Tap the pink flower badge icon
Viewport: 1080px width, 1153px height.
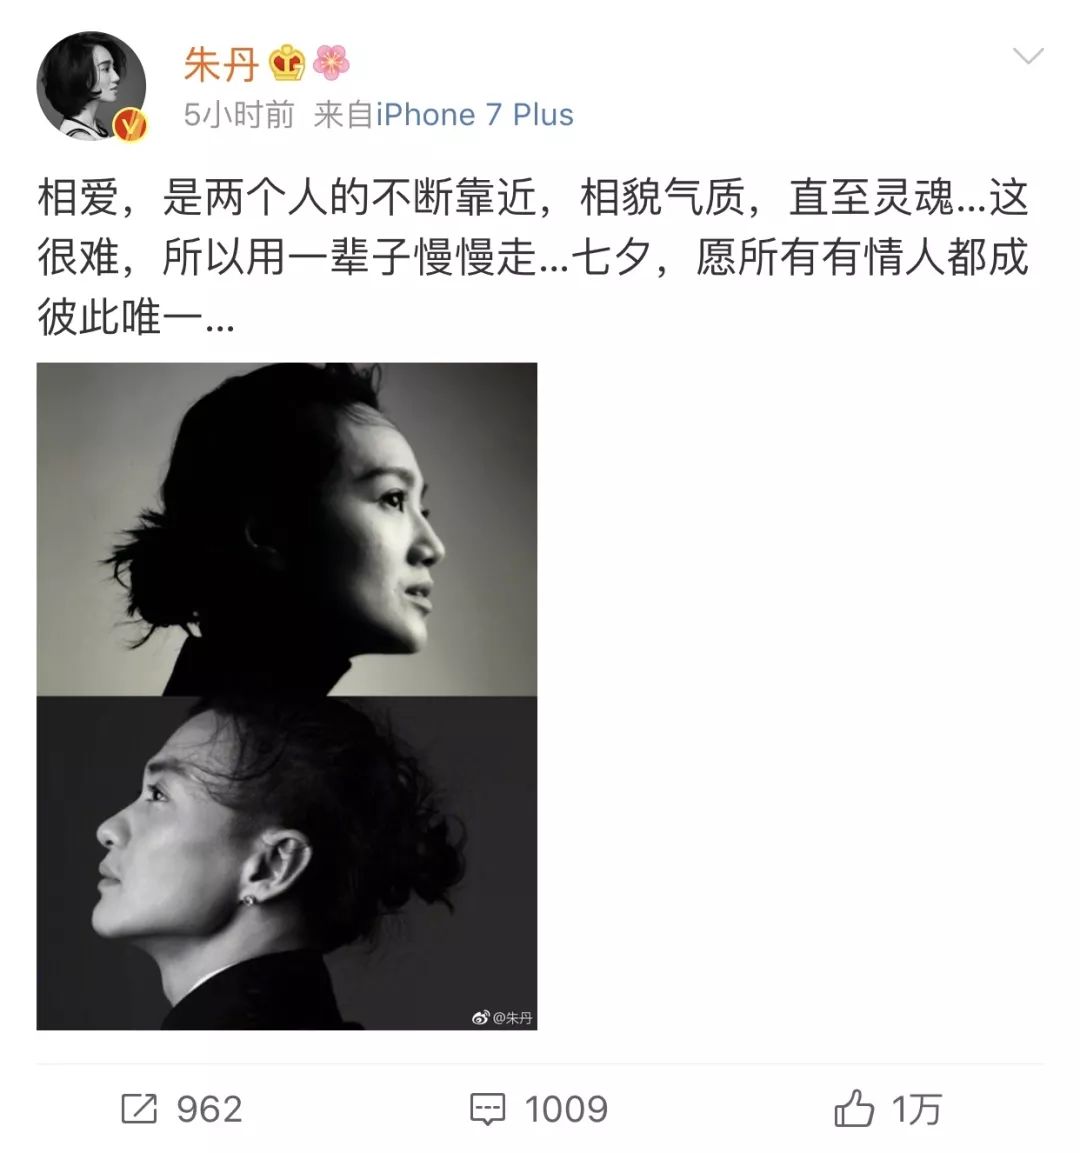pos(331,63)
